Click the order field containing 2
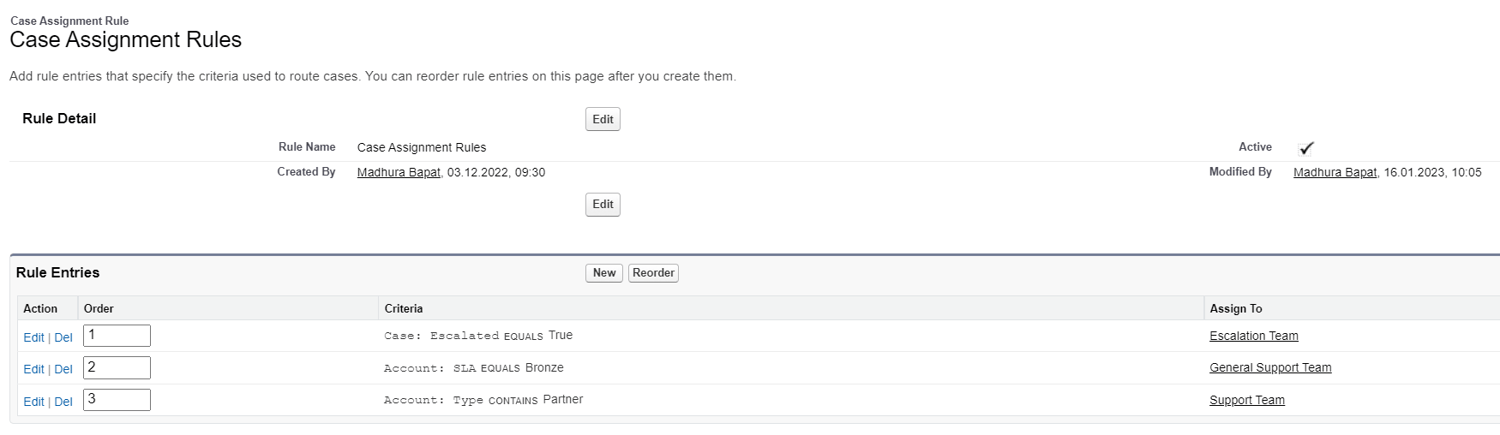 [117, 368]
